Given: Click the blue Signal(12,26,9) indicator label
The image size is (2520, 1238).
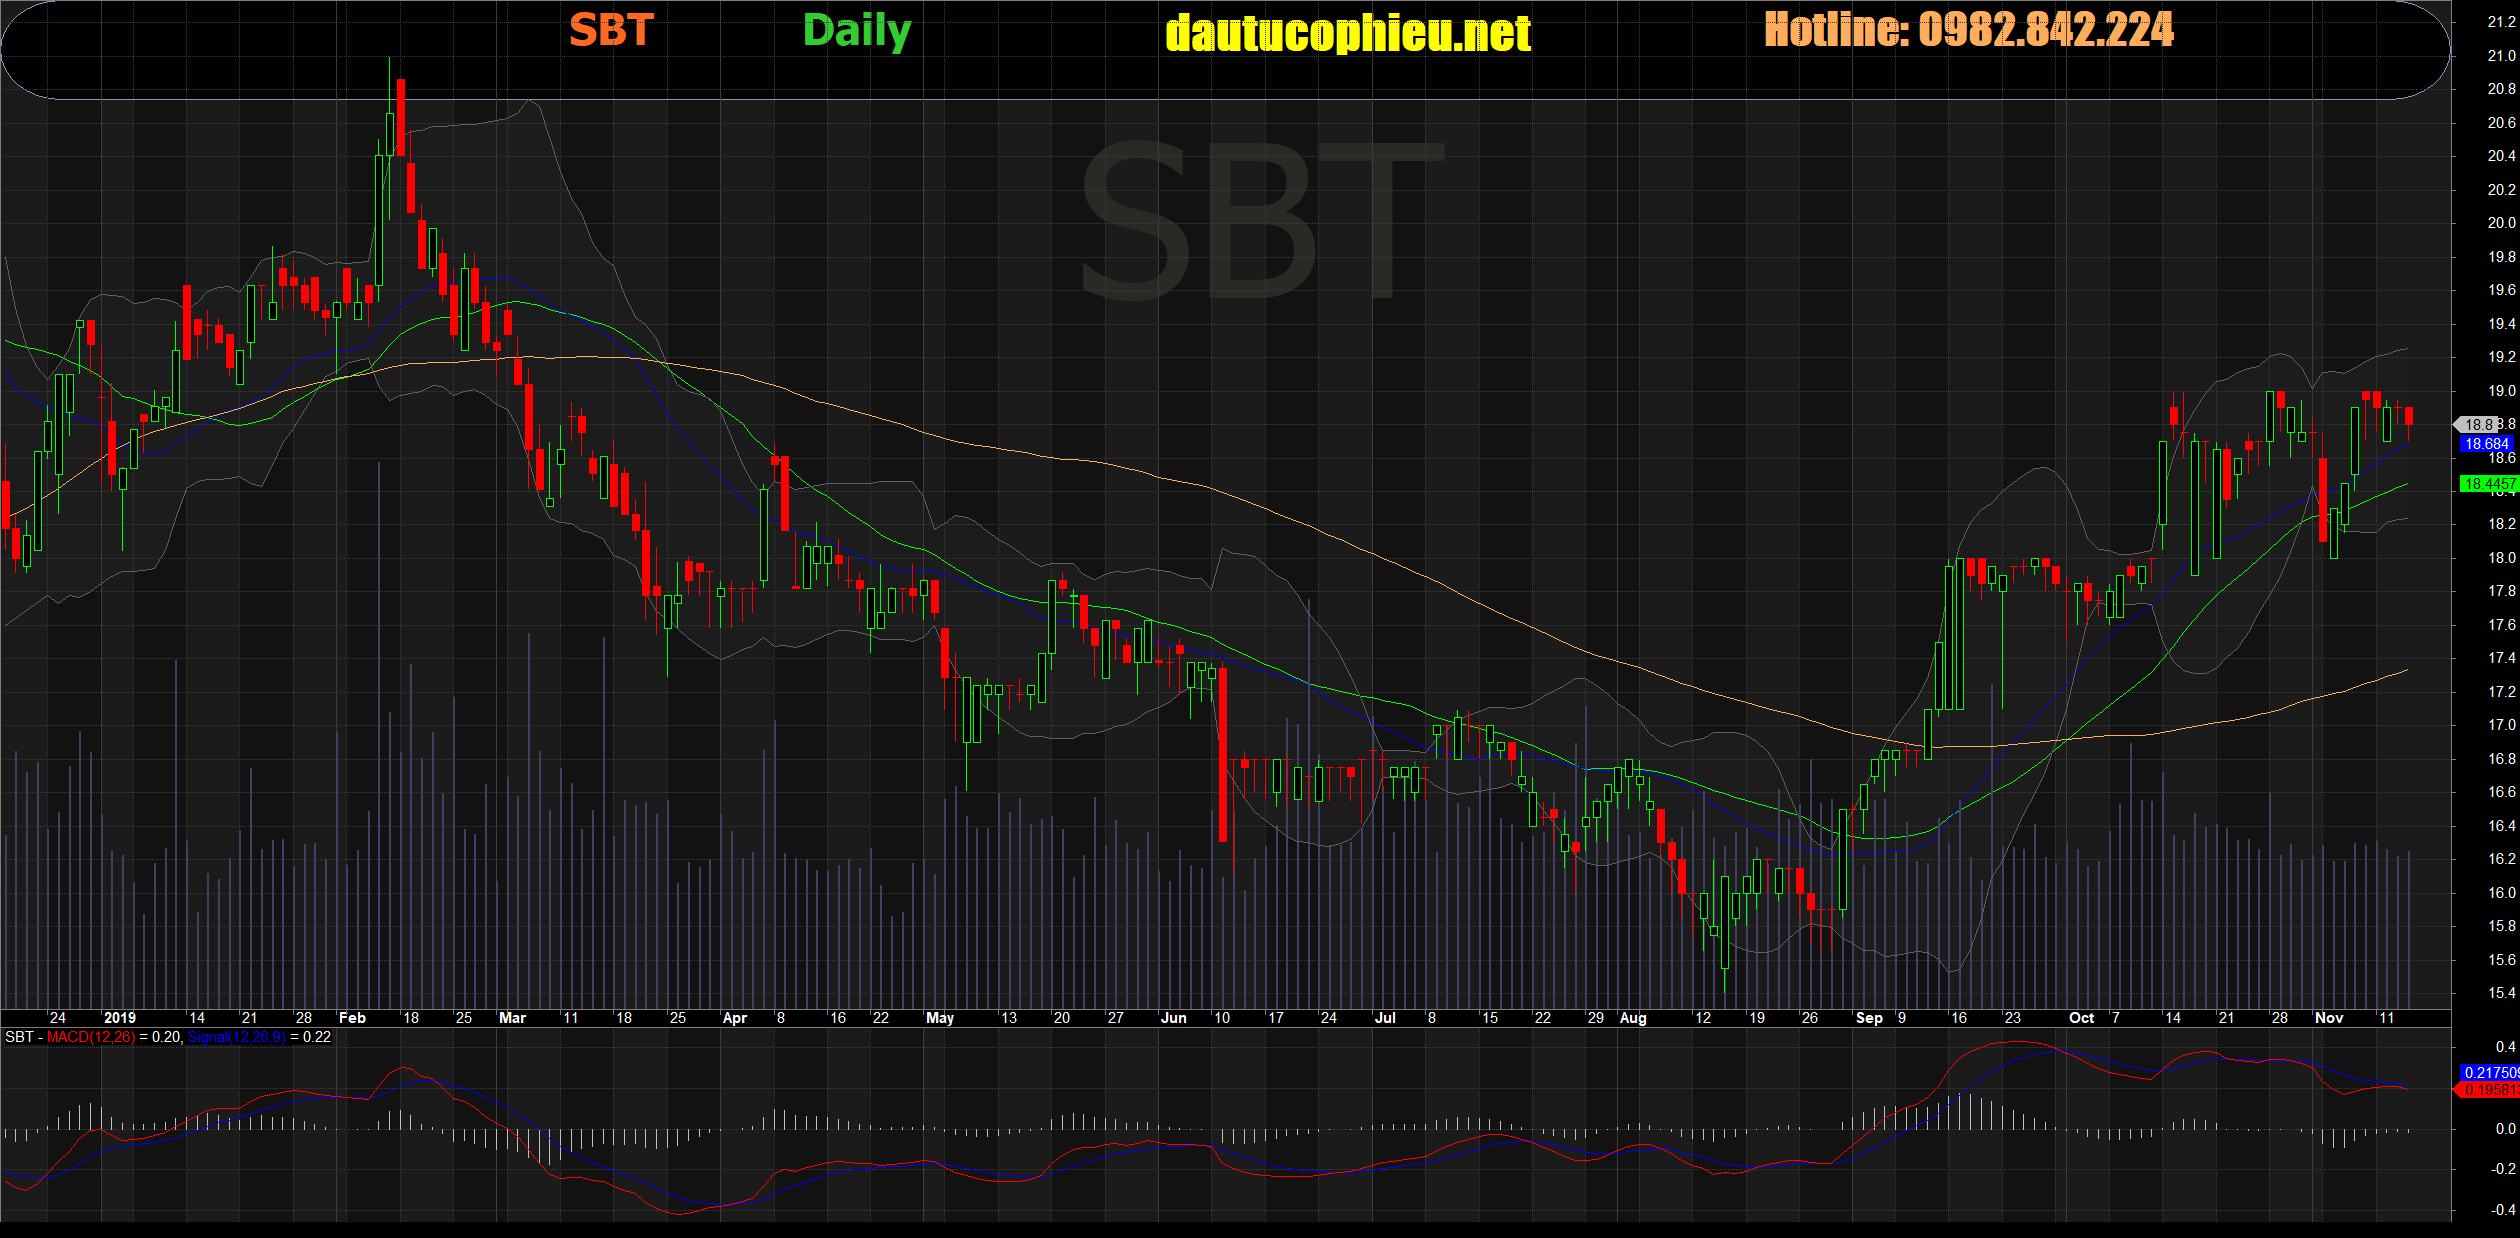Looking at the screenshot, I should [237, 1037].
